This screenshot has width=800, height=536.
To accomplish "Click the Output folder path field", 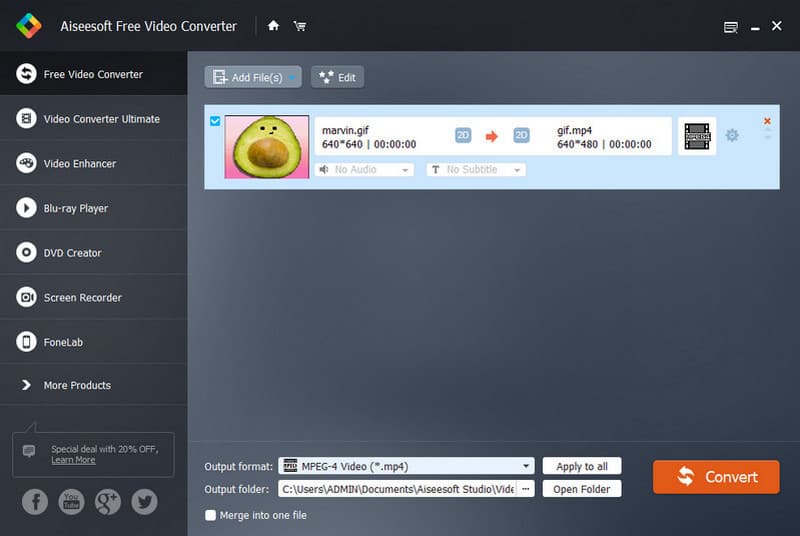I will (x=397, y=489).
